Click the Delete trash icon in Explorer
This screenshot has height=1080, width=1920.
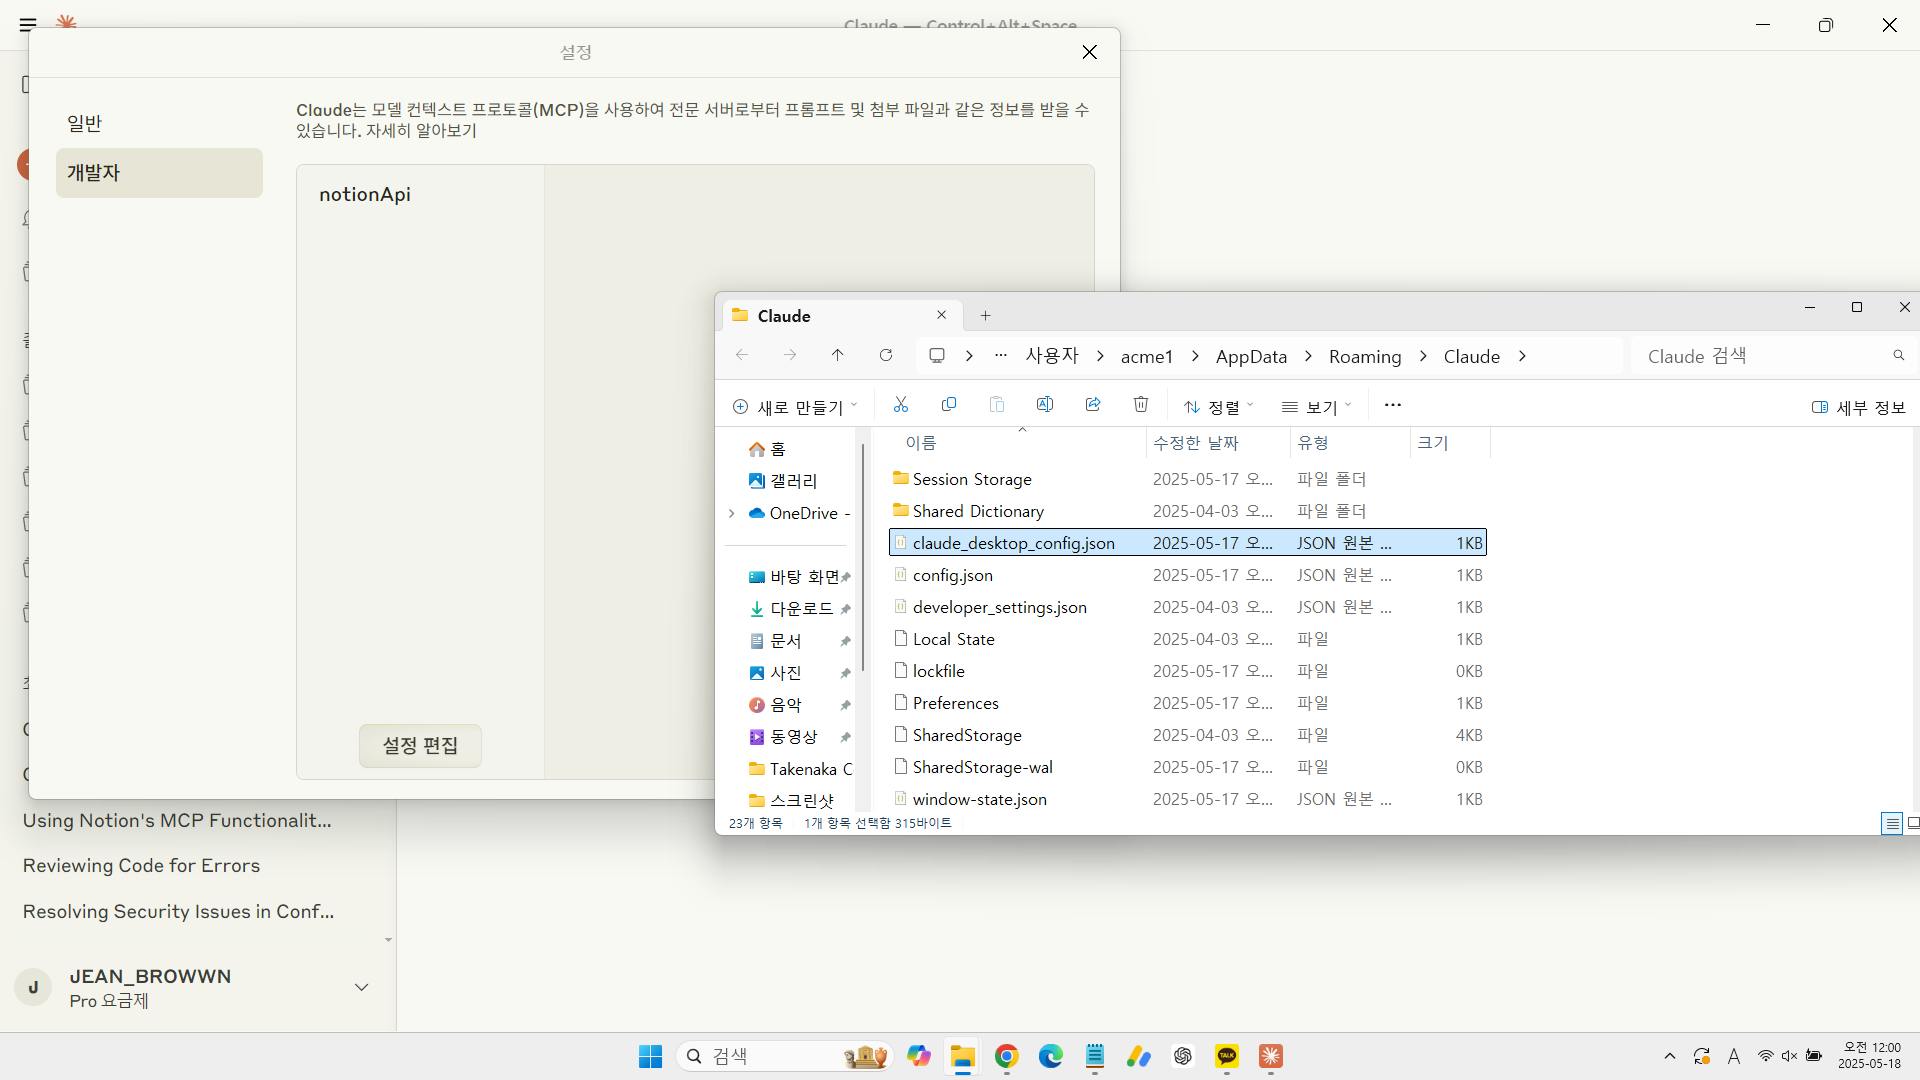(x=1141, y=405)
